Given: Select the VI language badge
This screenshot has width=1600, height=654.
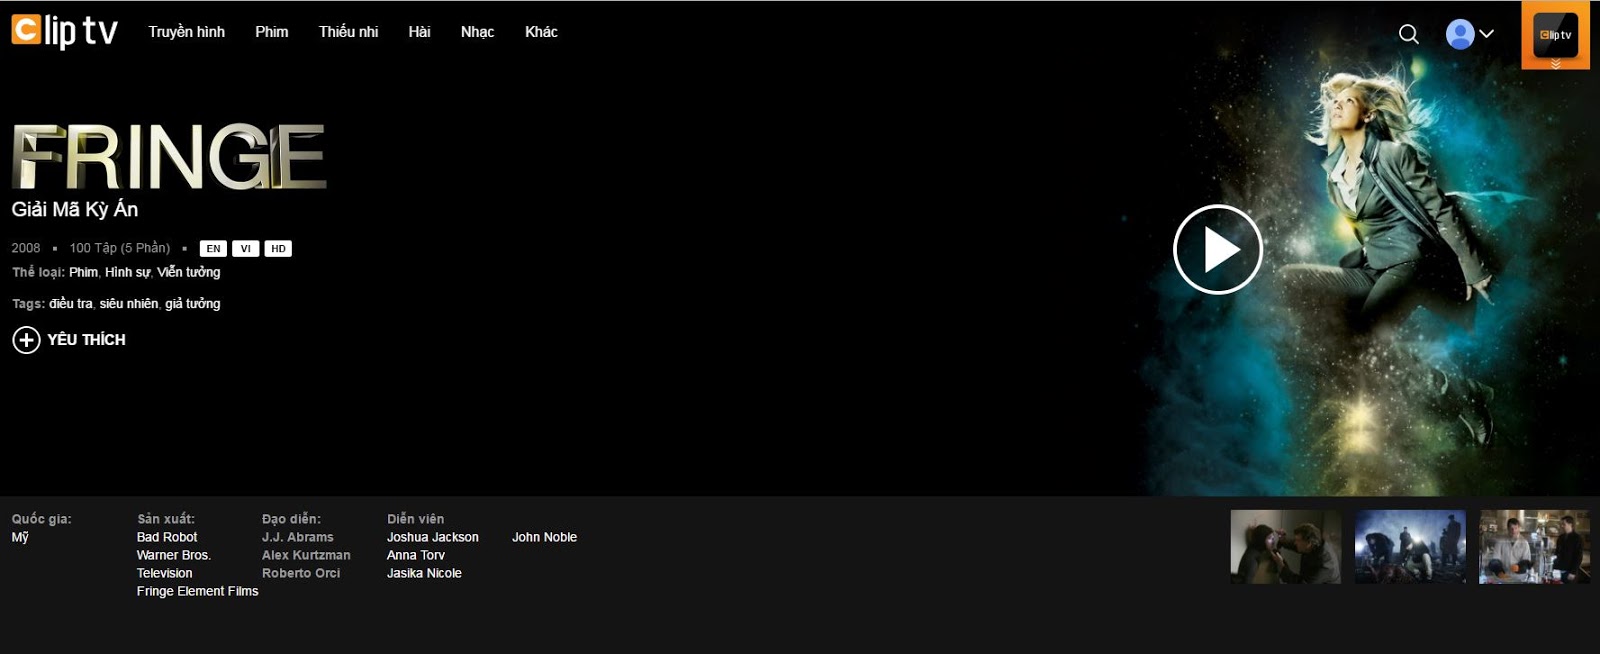Looking at the screenshot, I should [x=246, y=249].
